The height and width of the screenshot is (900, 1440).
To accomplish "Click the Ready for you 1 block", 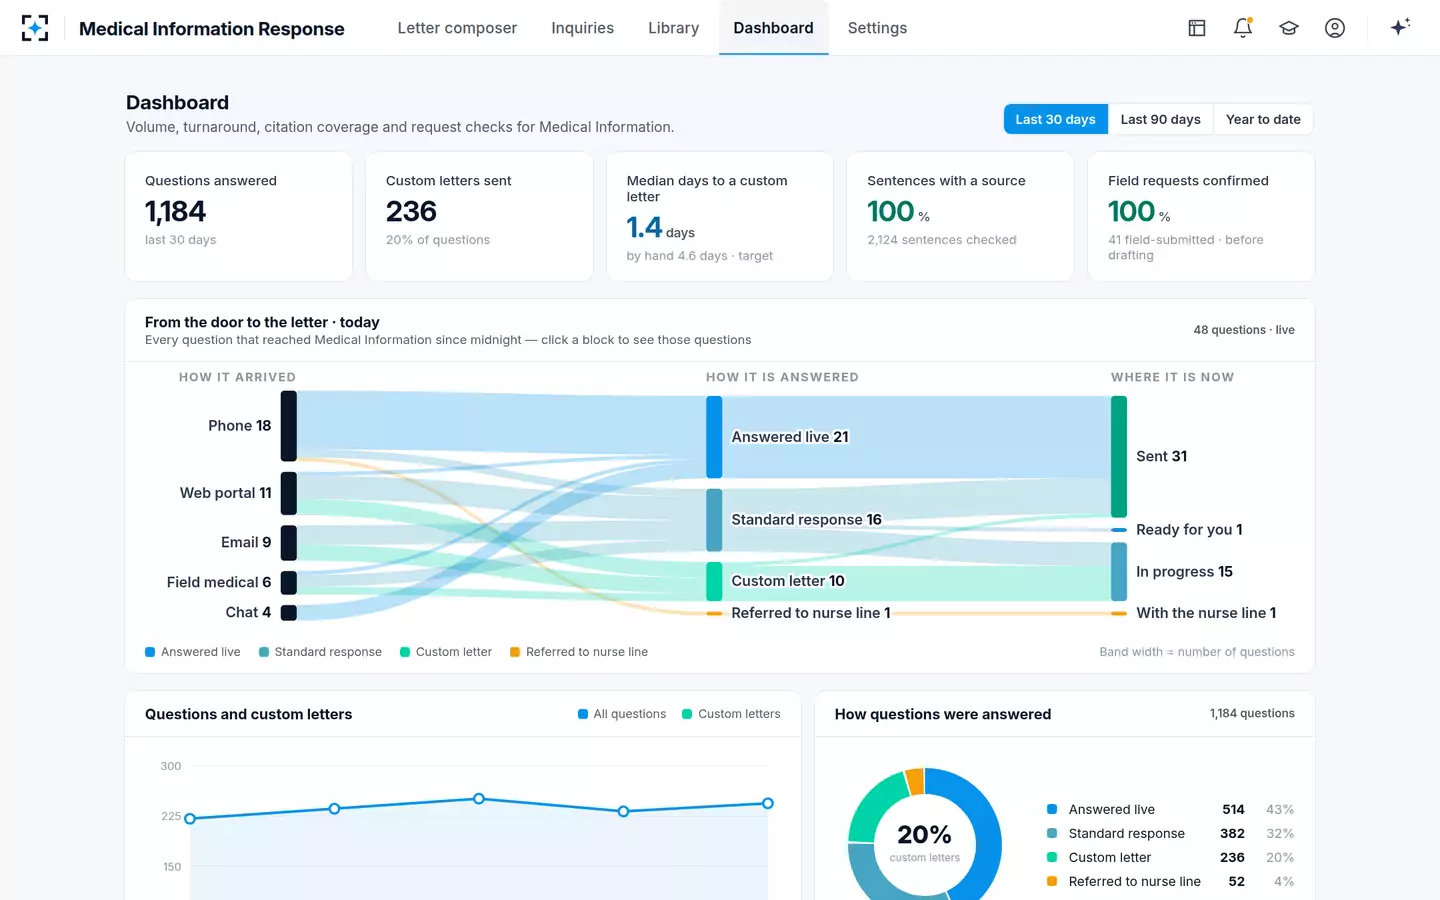I will 1119,530.
